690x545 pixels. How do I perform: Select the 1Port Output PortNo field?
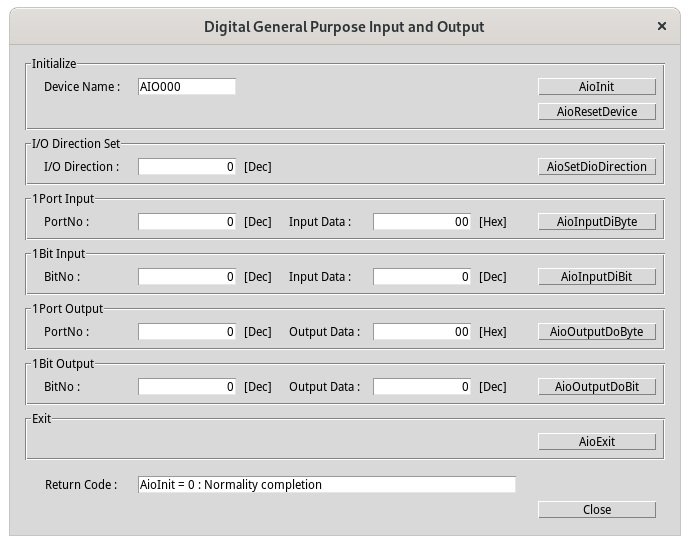pos(187,332)
